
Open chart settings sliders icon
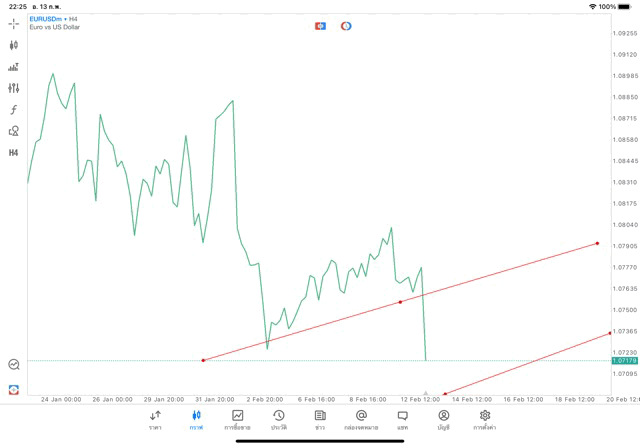pyautogui.click(x=14, y=88)
